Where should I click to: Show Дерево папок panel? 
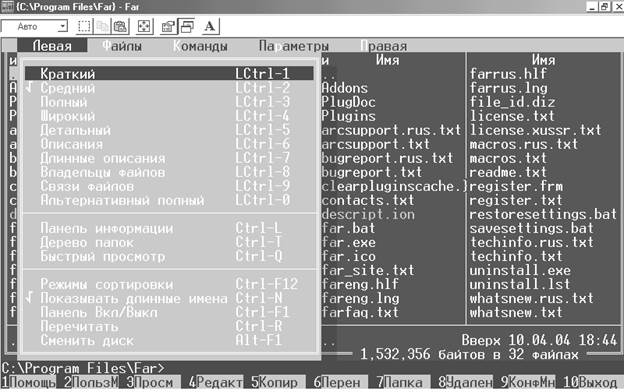169,242
